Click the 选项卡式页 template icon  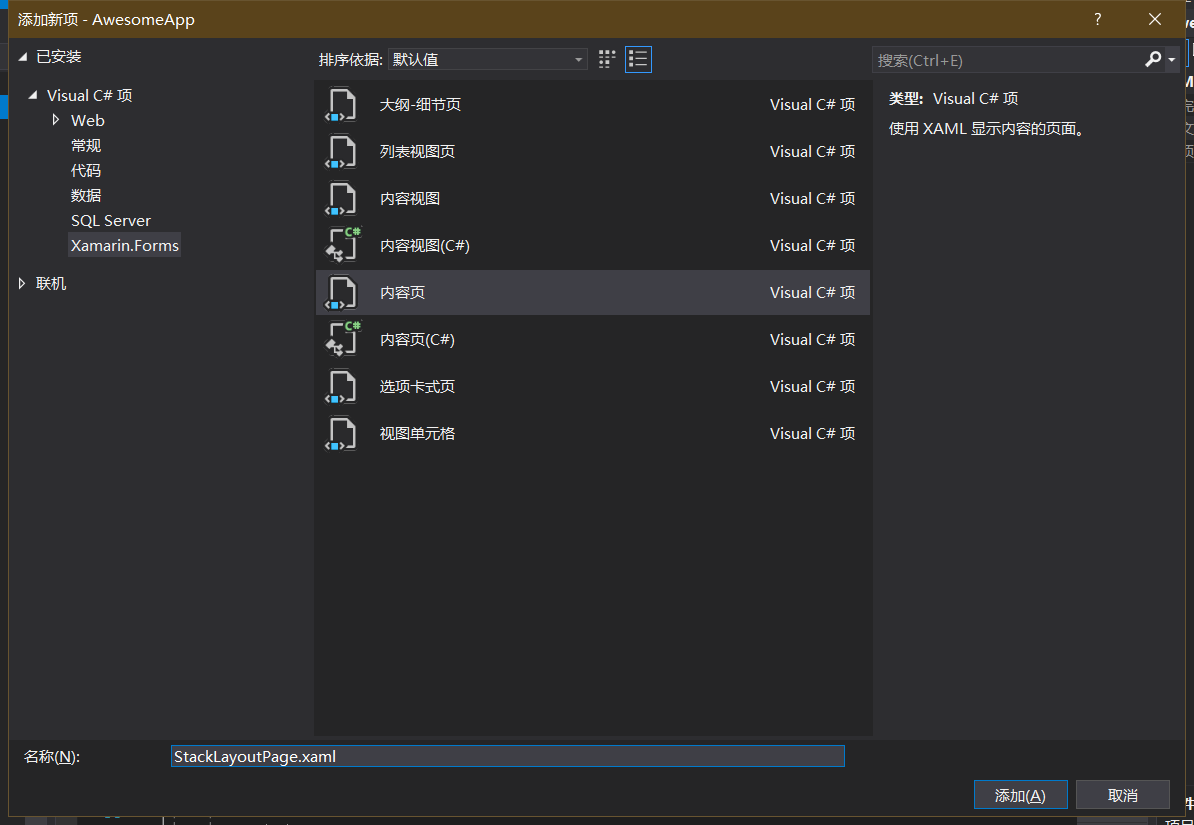(x=341, y=387)
